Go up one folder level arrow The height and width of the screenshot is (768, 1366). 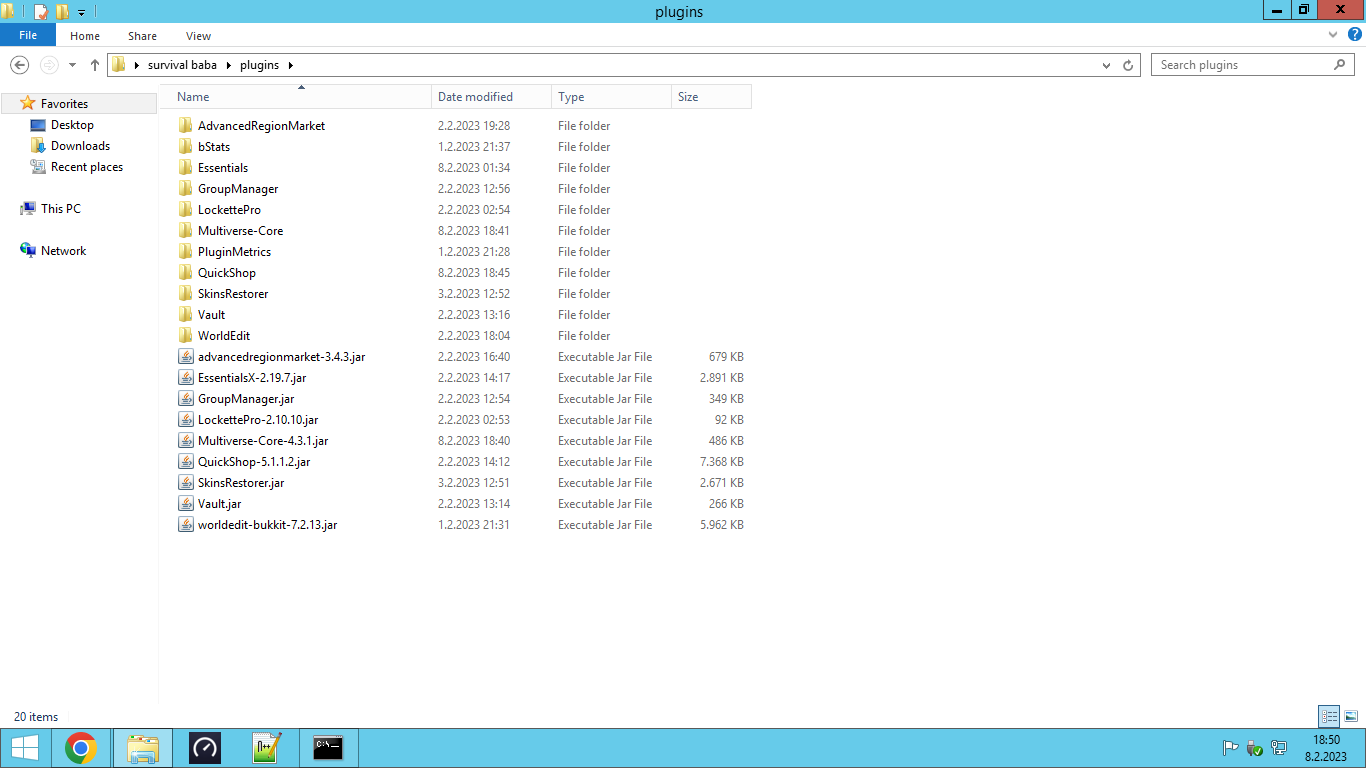tap(95, 65)
